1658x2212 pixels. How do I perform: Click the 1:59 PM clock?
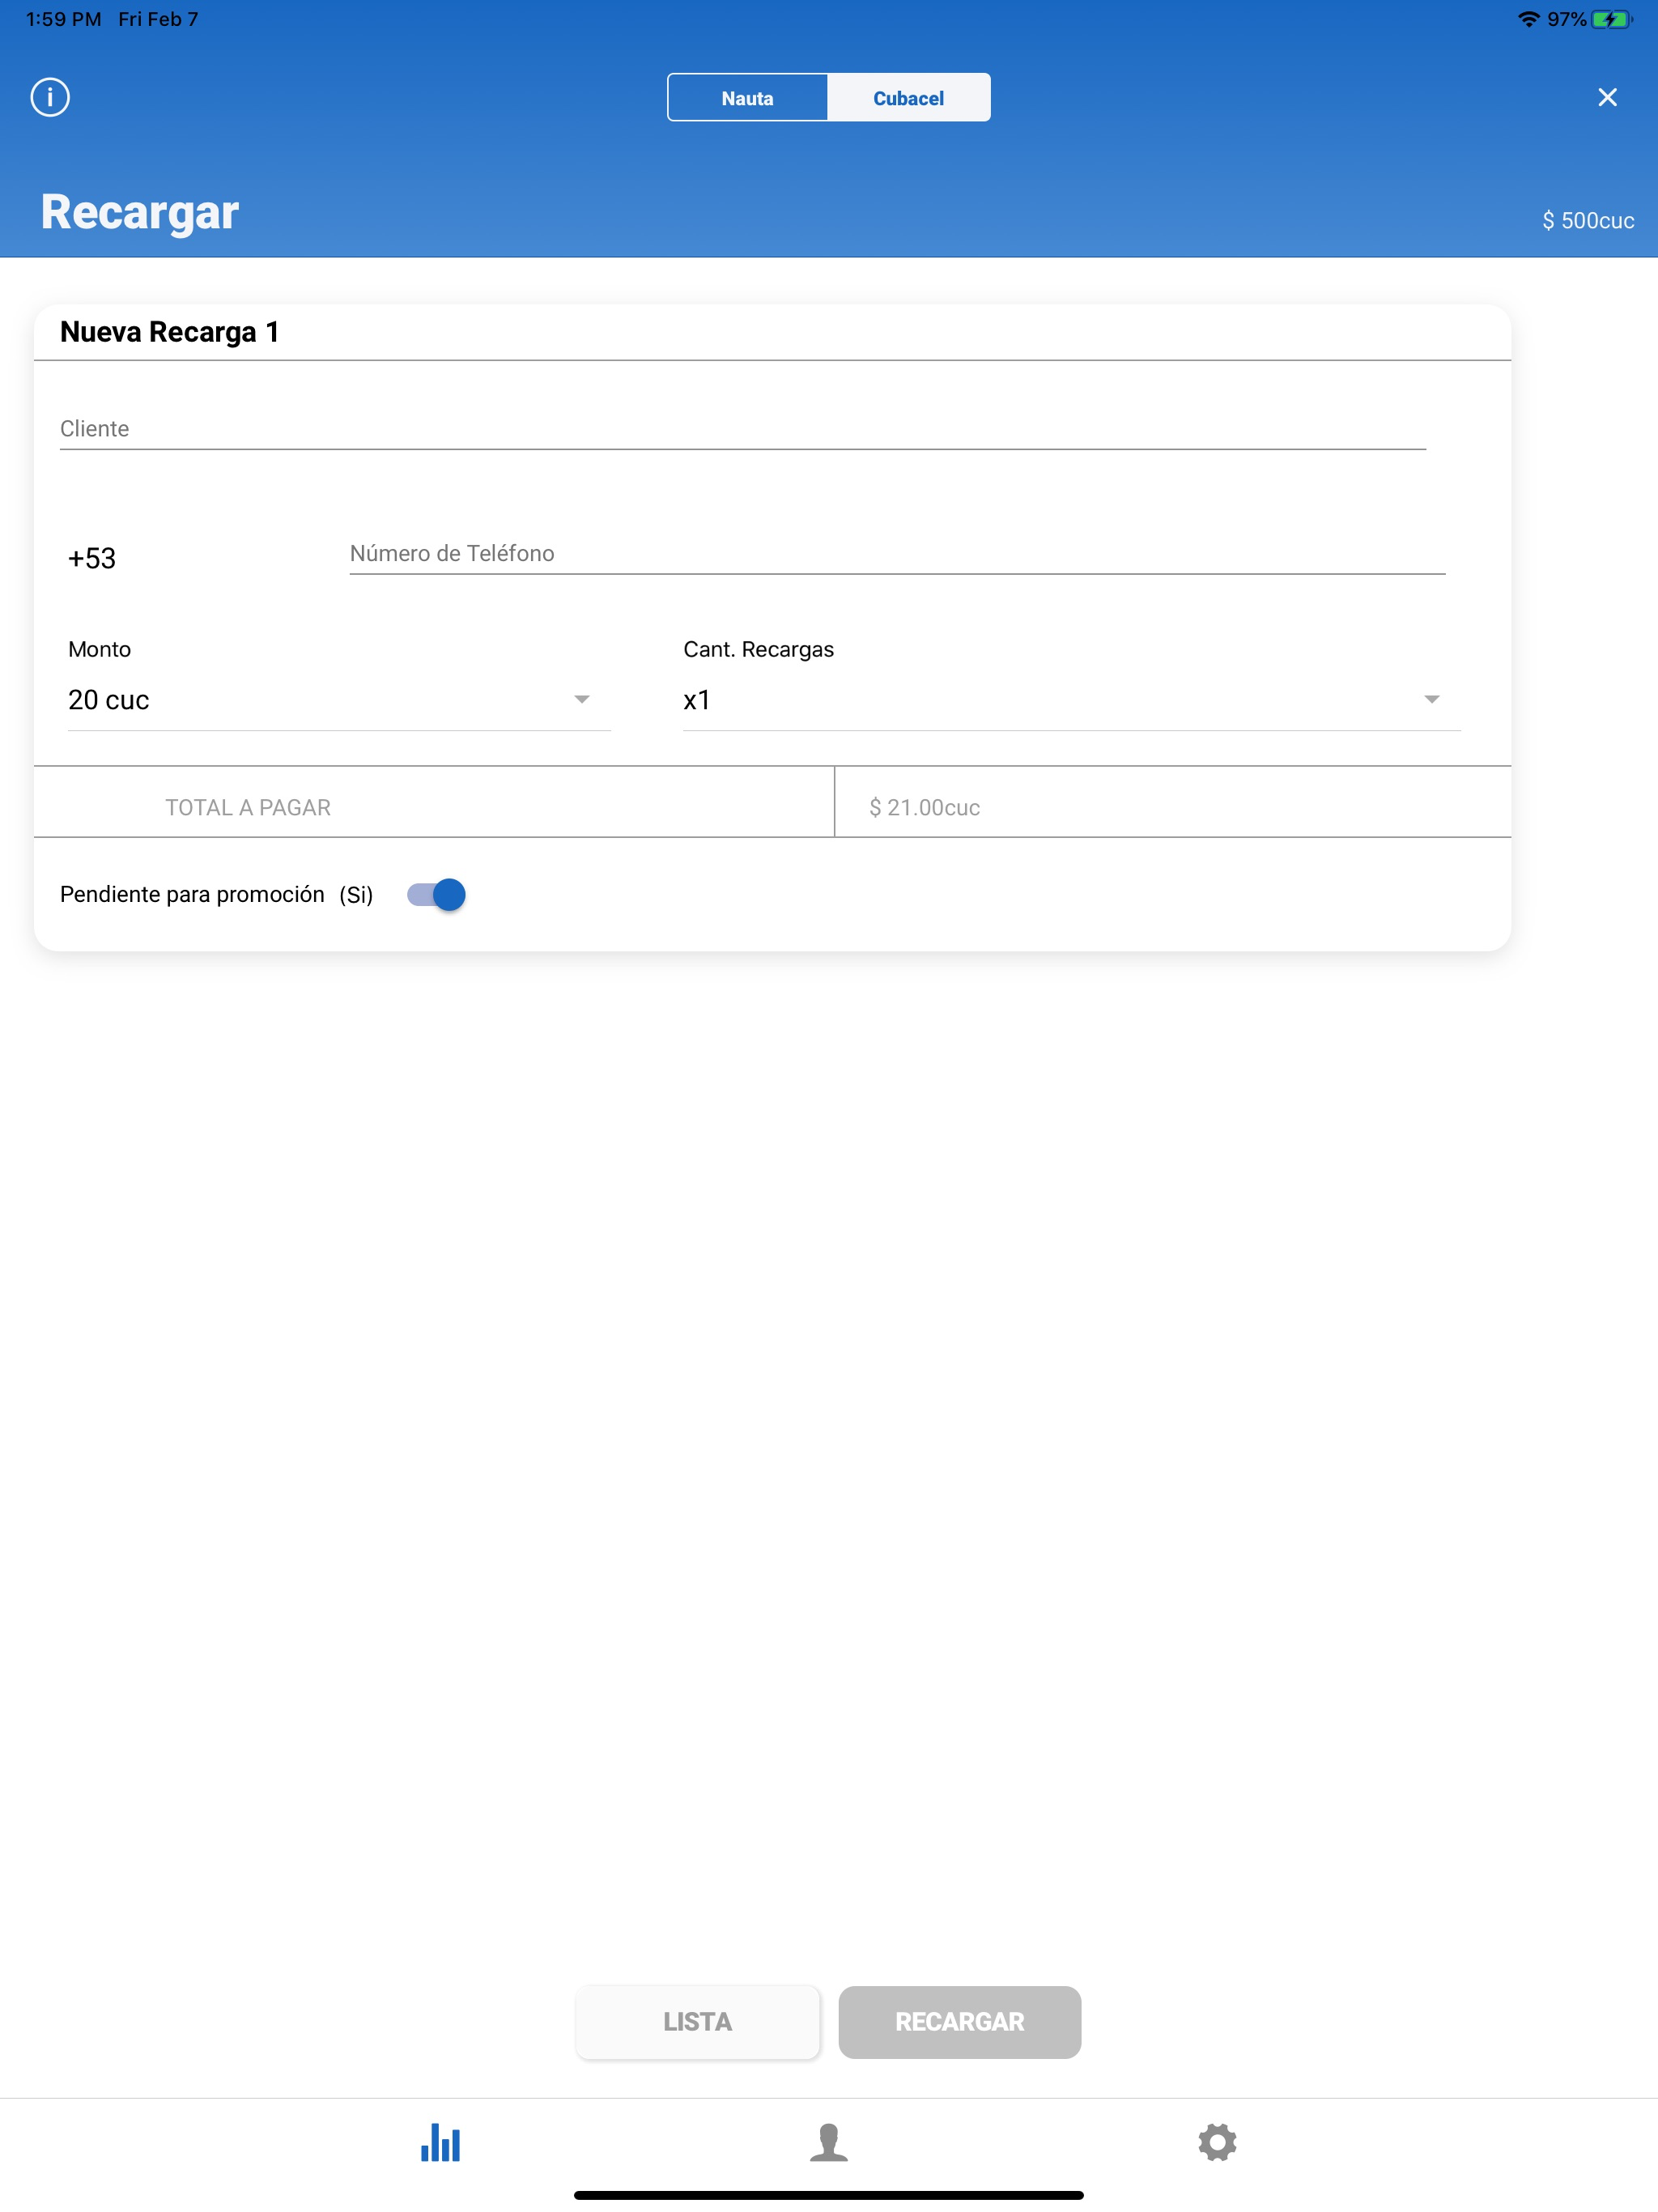tap(63, 19)
